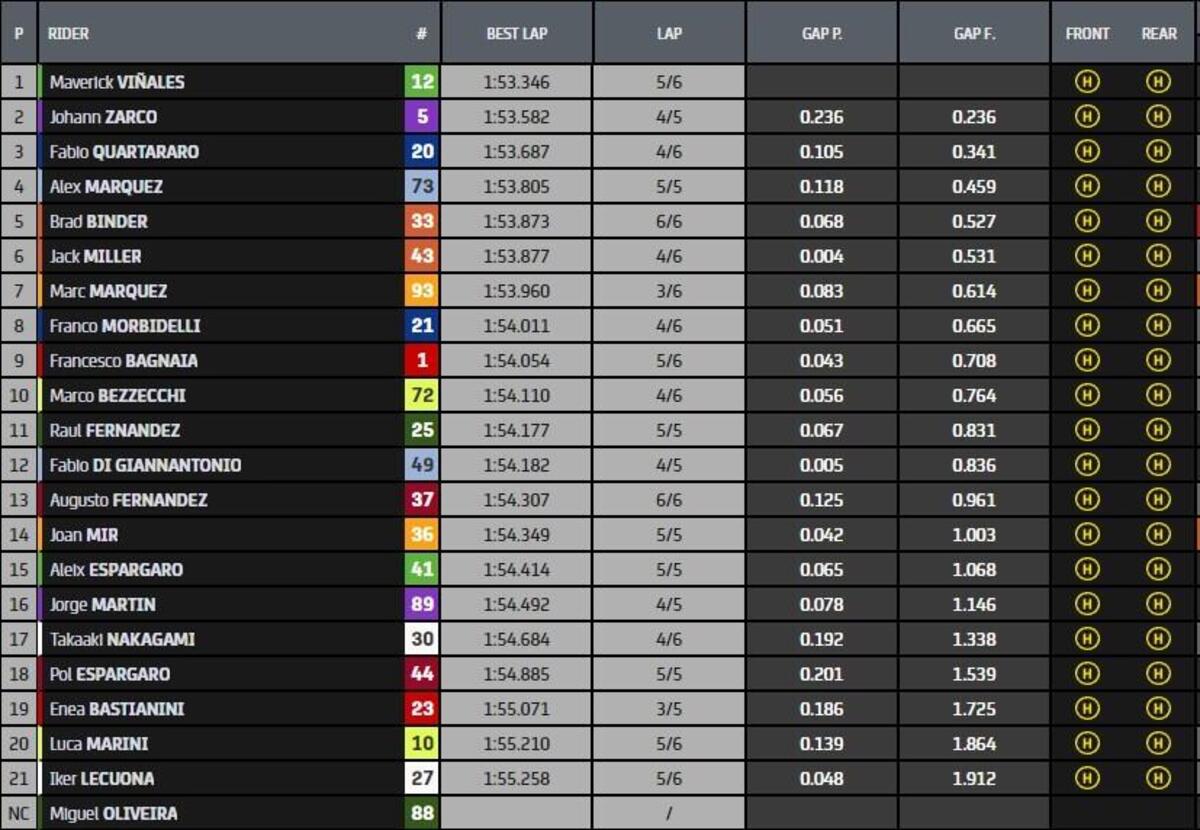Click Marc Marquez's orange 93 badge
The image size is (1200, 830).
422,291
